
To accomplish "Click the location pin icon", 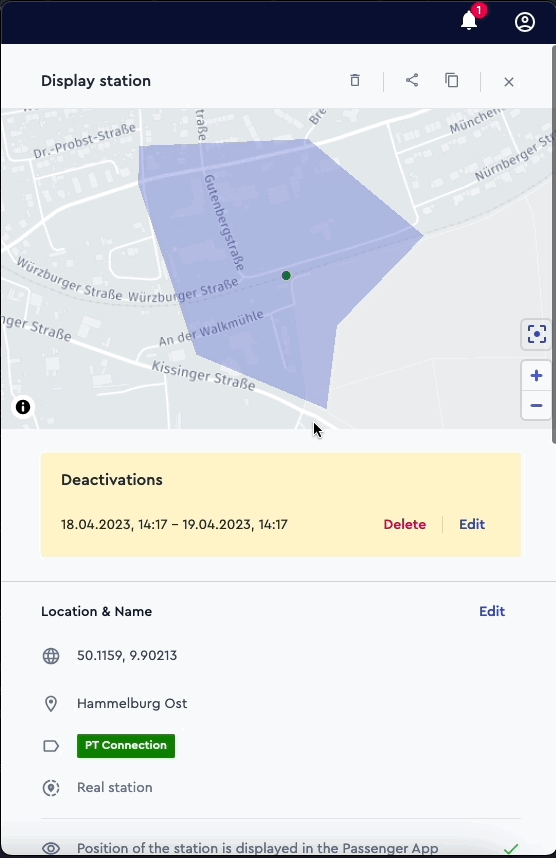I will pos(51,704).
